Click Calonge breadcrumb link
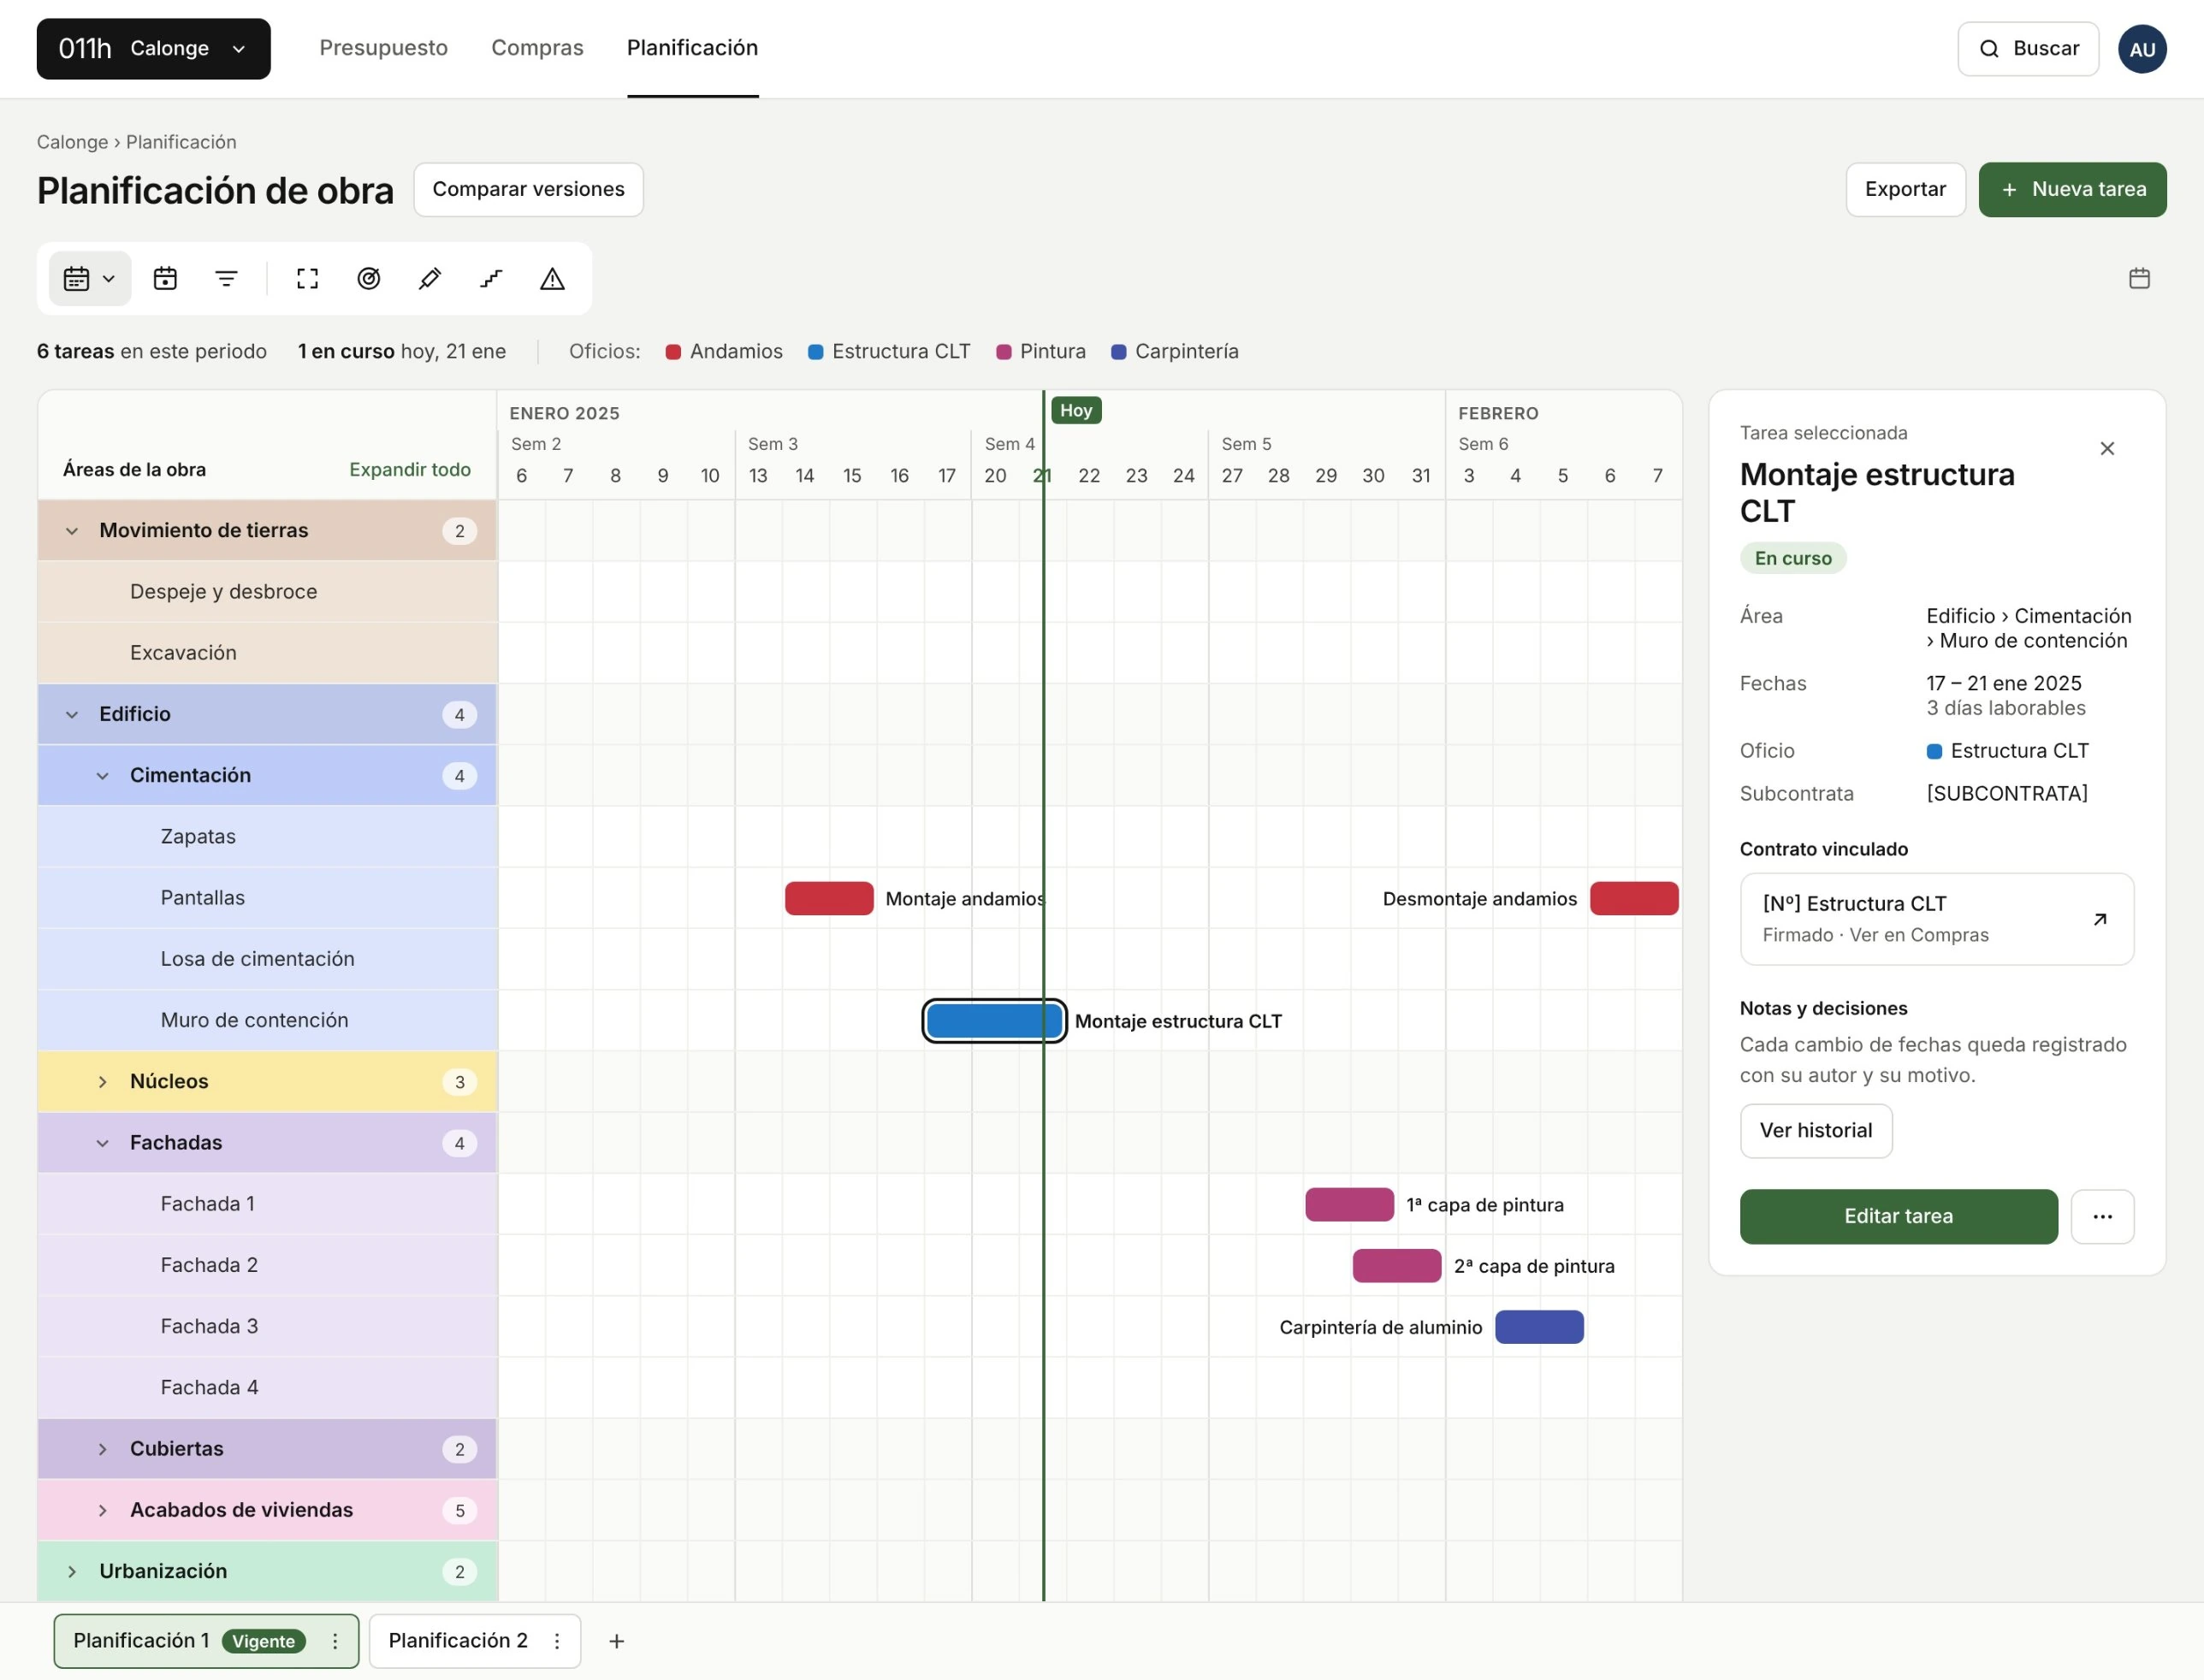 click(x=72, y=142)
